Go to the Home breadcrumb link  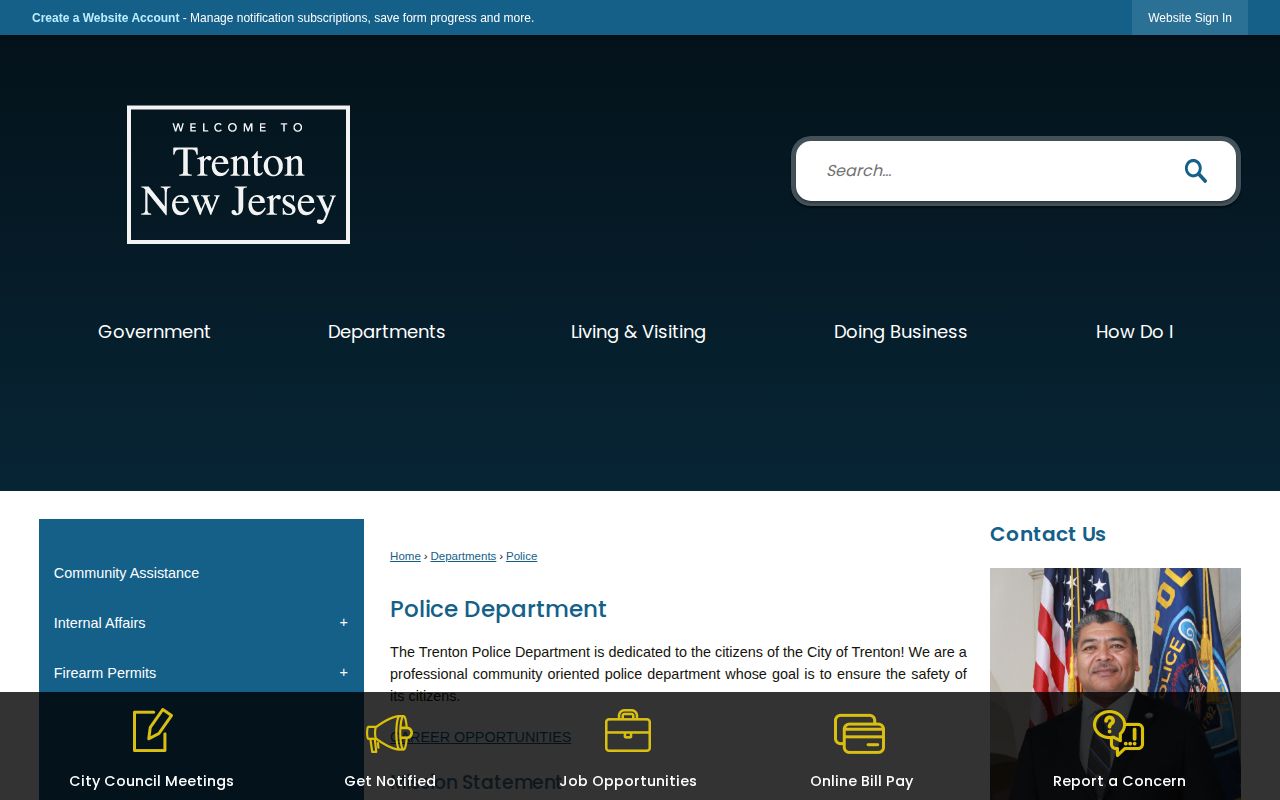[x=405, y=556]
